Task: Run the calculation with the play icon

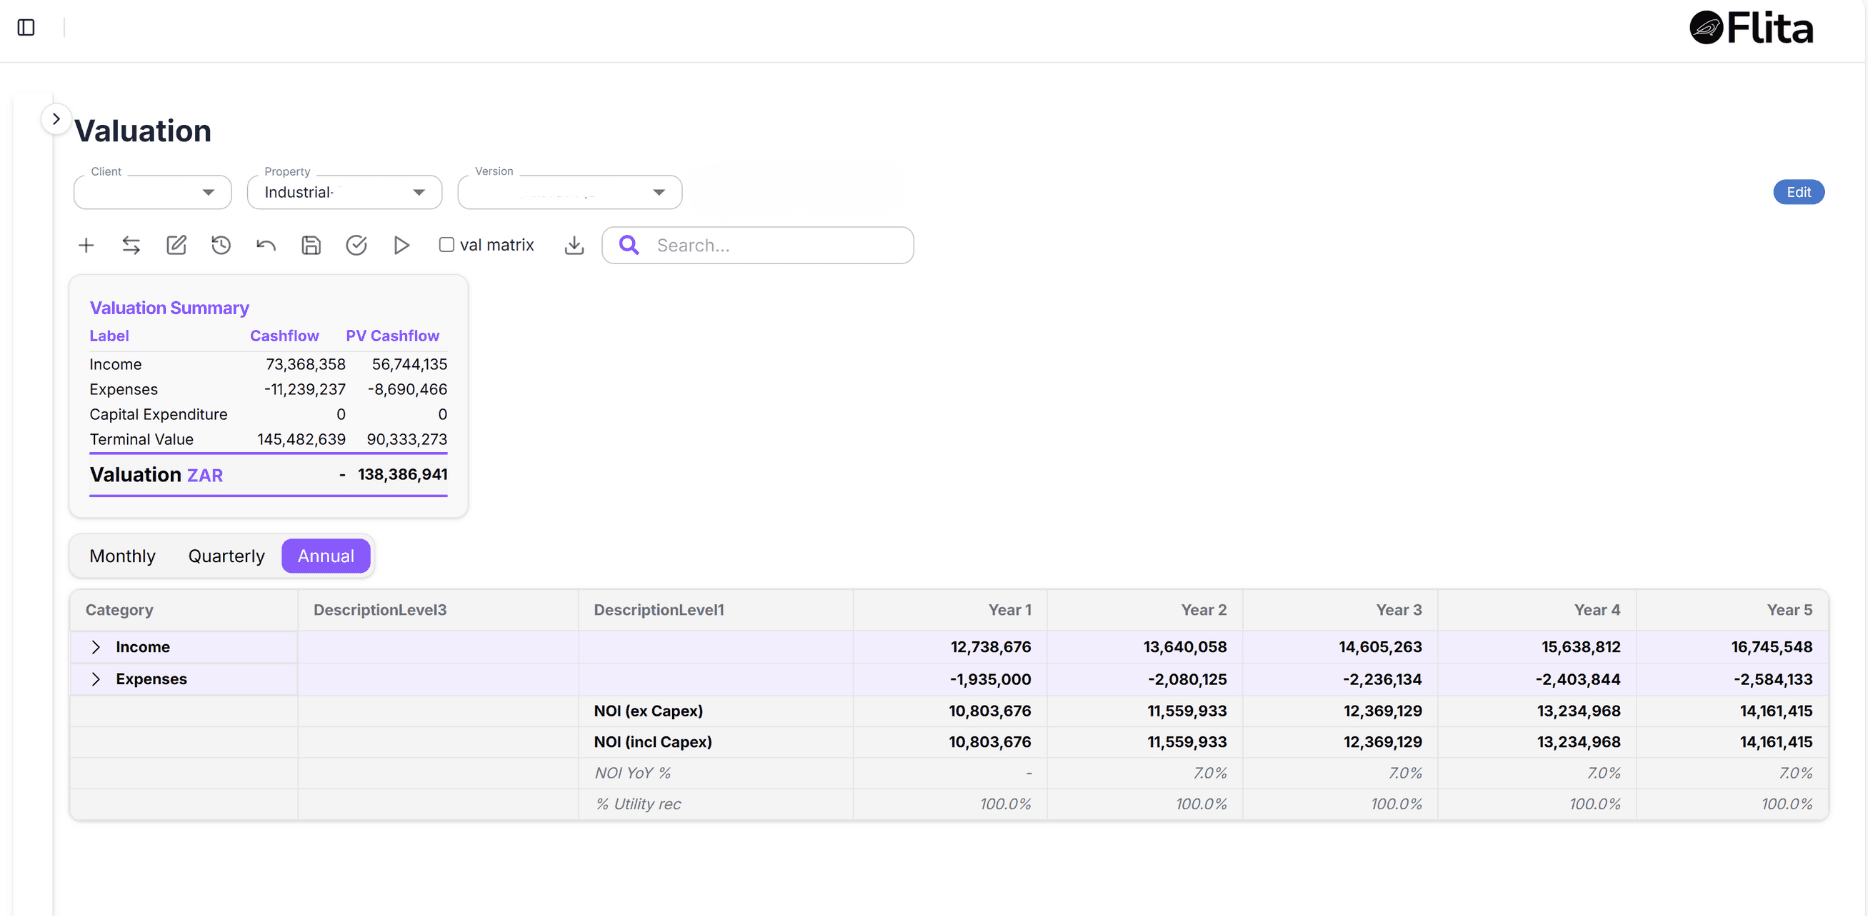Action: 401,244
